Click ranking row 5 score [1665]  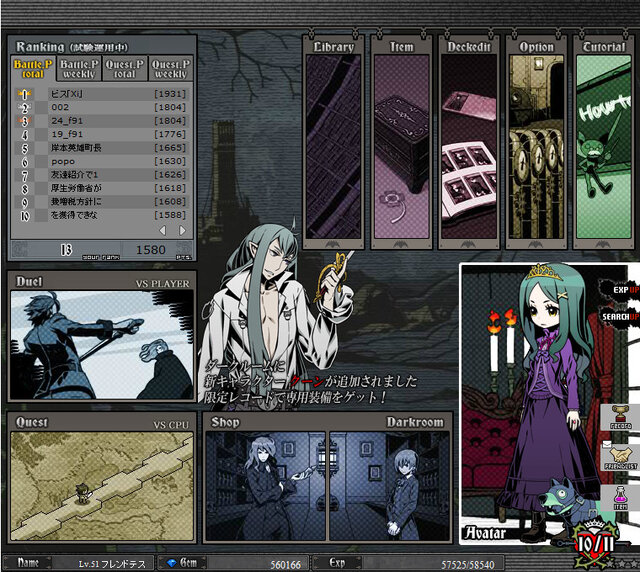point(170,148)
